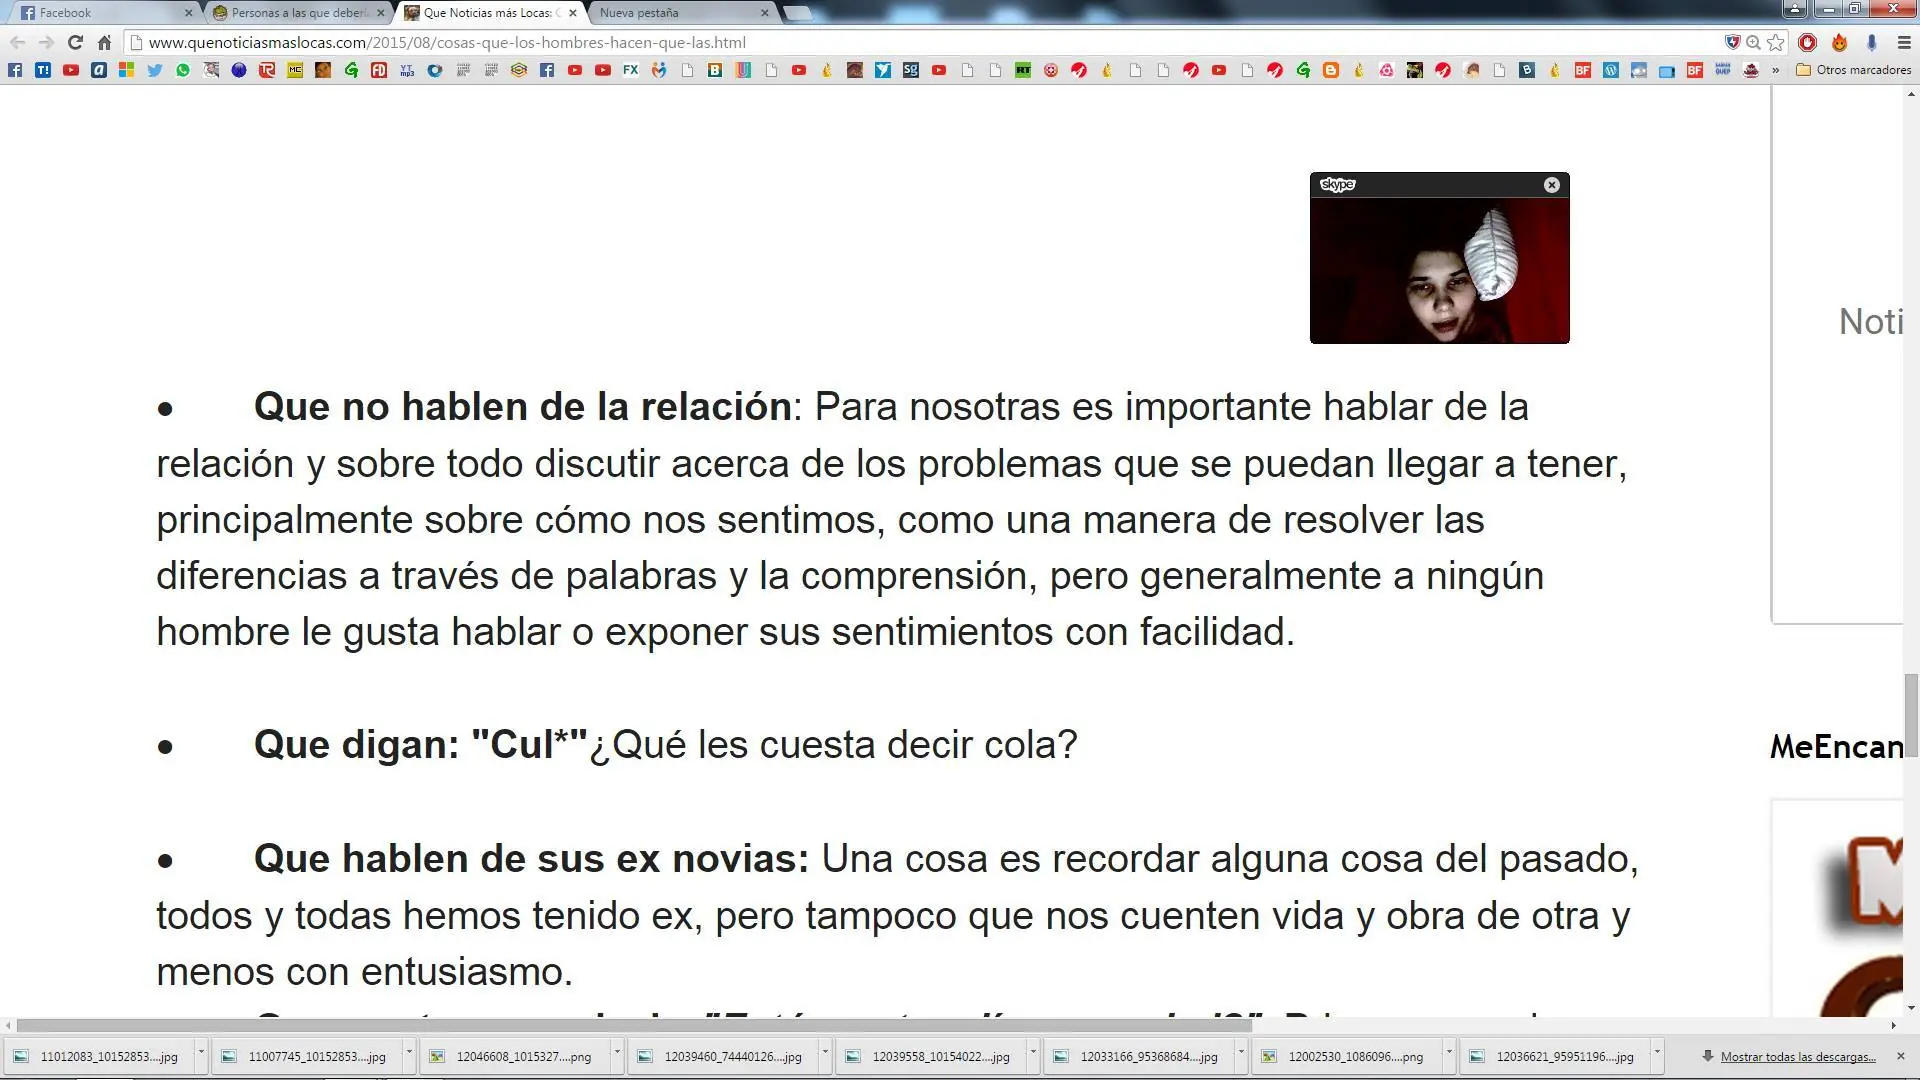Click the Skype video call thumbnail
This screenshot has height=1080, width=1920.
1439,270
